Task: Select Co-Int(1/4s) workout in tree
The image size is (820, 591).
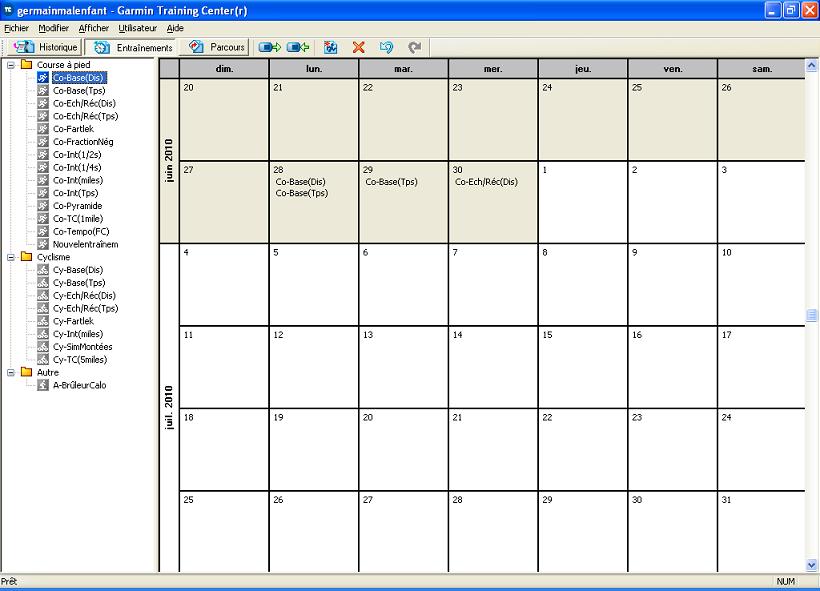Action: tap(77, 167)
